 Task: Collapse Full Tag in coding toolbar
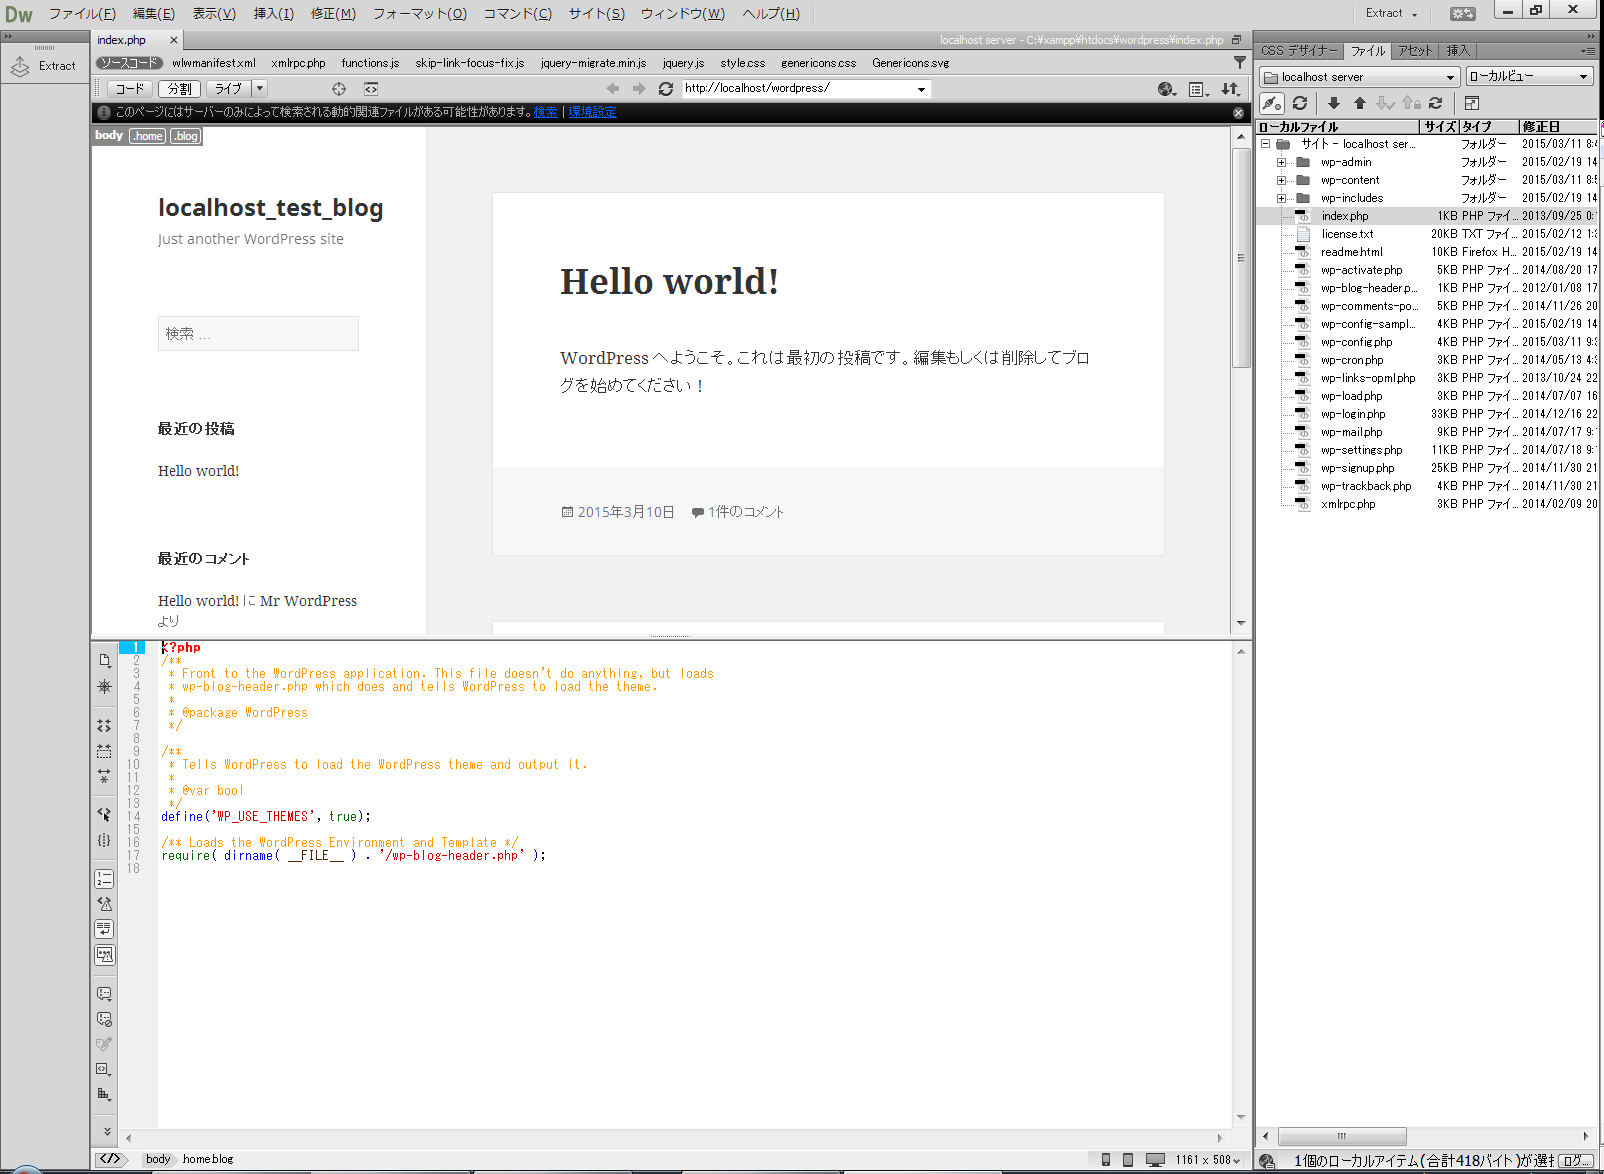point(104,725)
